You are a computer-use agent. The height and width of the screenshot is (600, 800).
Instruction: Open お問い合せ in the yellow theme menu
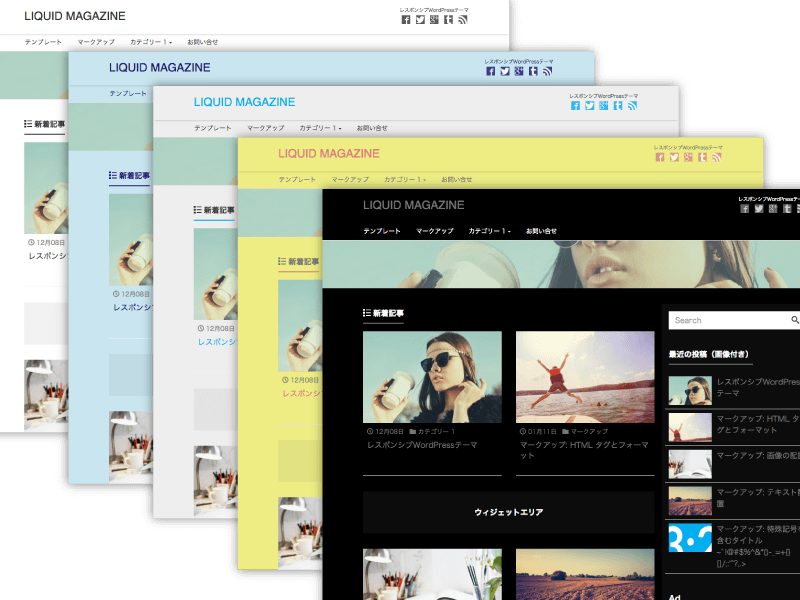click(456, 180)
